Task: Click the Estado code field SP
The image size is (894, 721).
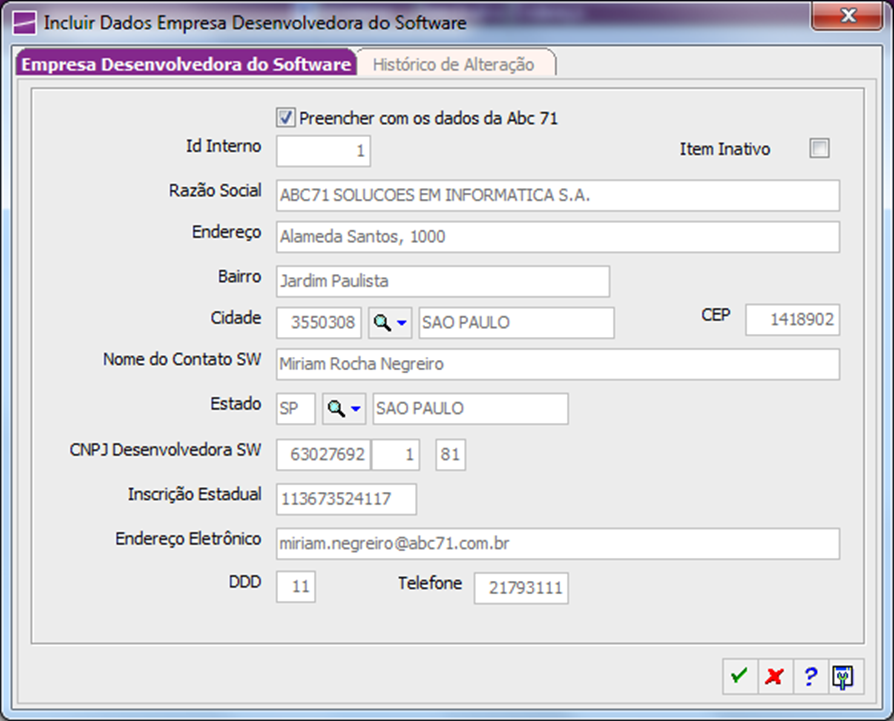Action: (x=295, y=409)
